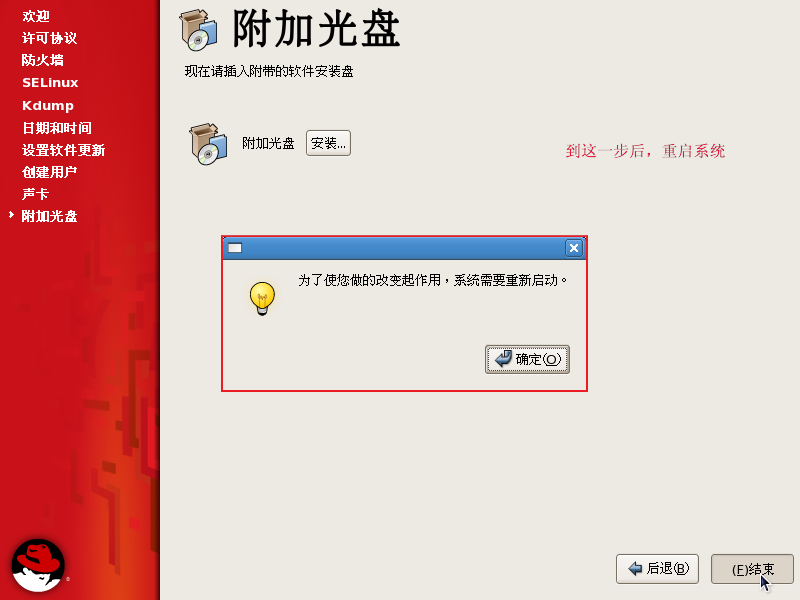This screenshot has width=800, height=600.
Task: Click the large CD package header icon
Action: pos(198,31)
